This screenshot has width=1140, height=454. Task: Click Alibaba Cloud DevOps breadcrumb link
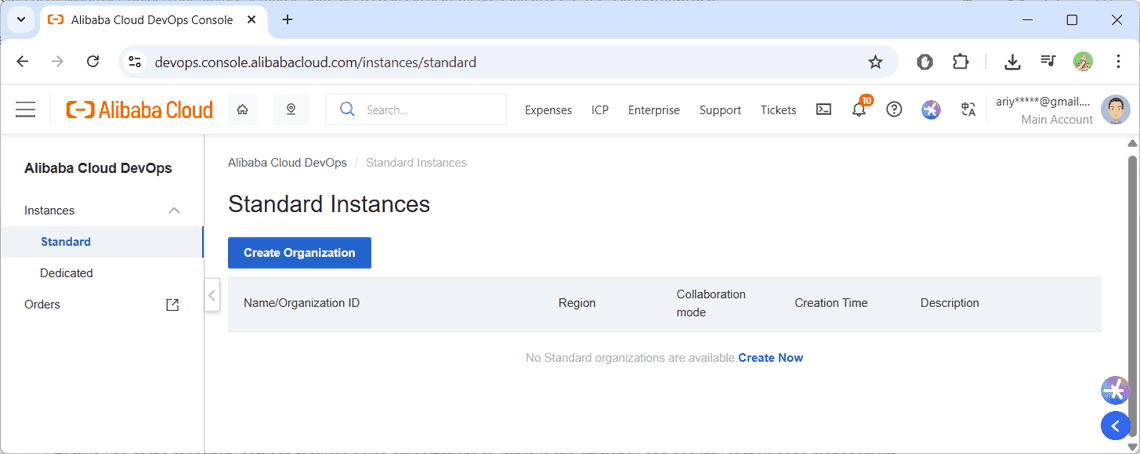(x=287, y=162)
